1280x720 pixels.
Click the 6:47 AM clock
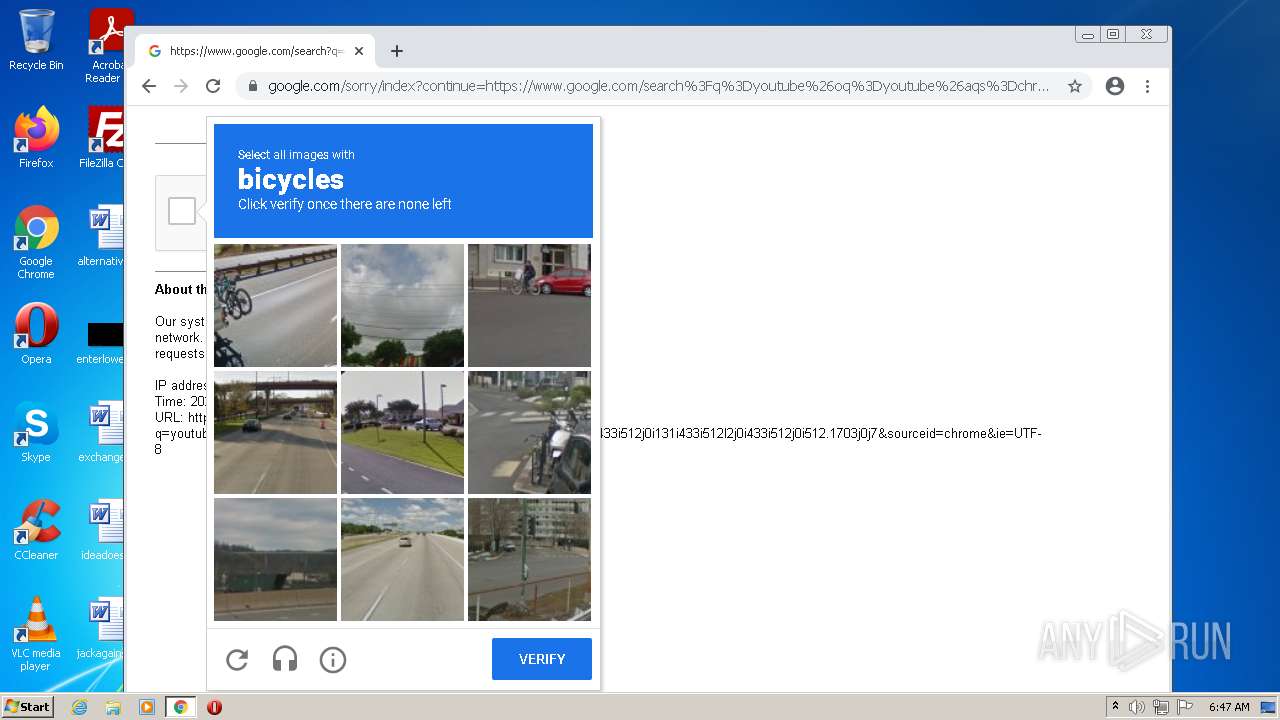[1229, 707]
